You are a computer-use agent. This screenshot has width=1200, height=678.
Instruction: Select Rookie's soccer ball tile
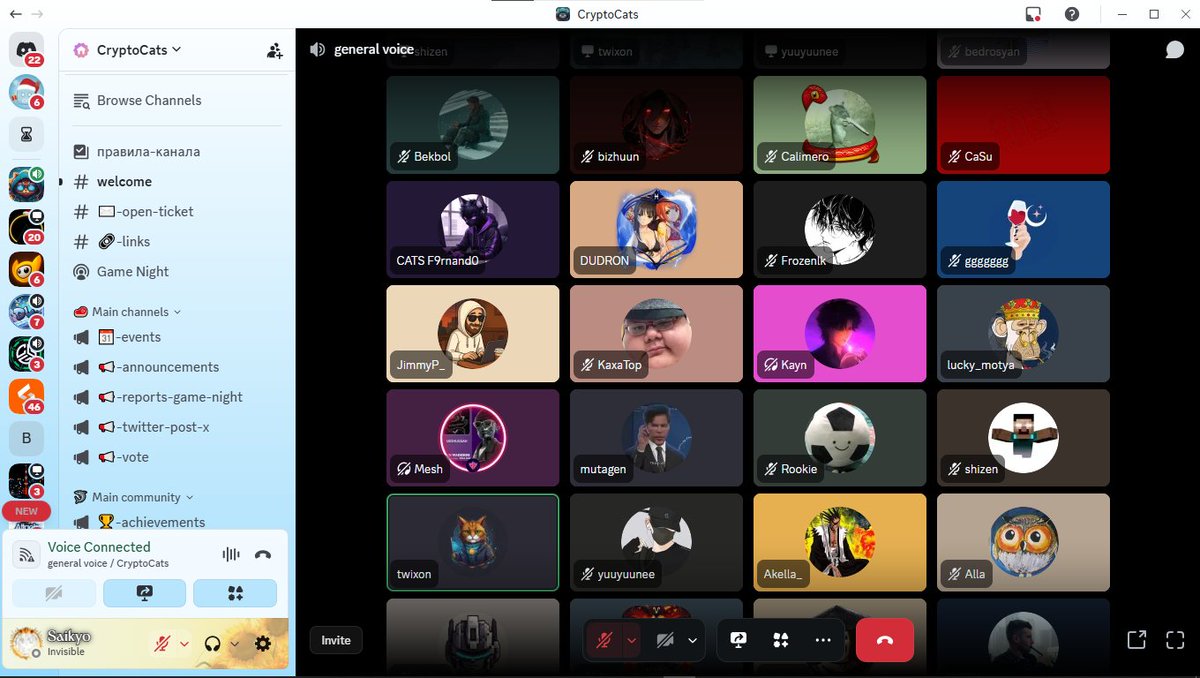coord(840,437)
